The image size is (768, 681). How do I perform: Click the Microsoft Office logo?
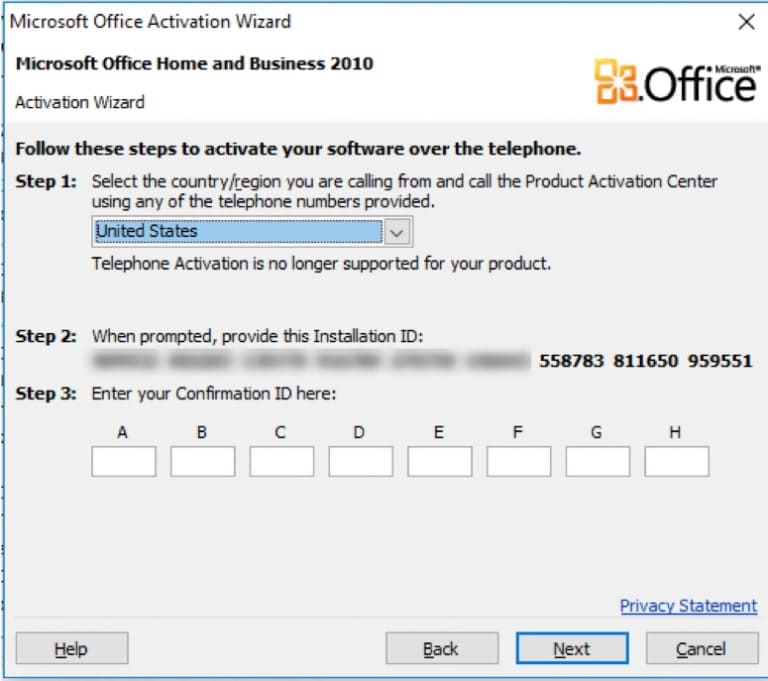click(x=676, y=82)
